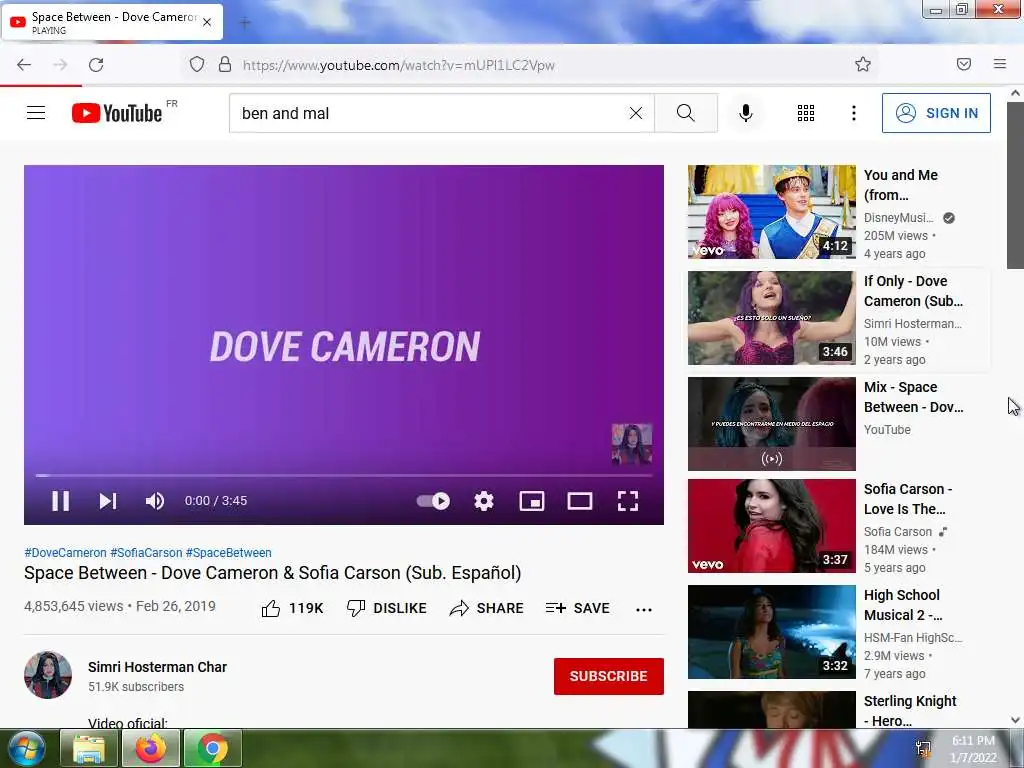The height and width of the screenshot is (768, 1024).
Task: View site security padlock info
Action: click(x=225, y=64)
